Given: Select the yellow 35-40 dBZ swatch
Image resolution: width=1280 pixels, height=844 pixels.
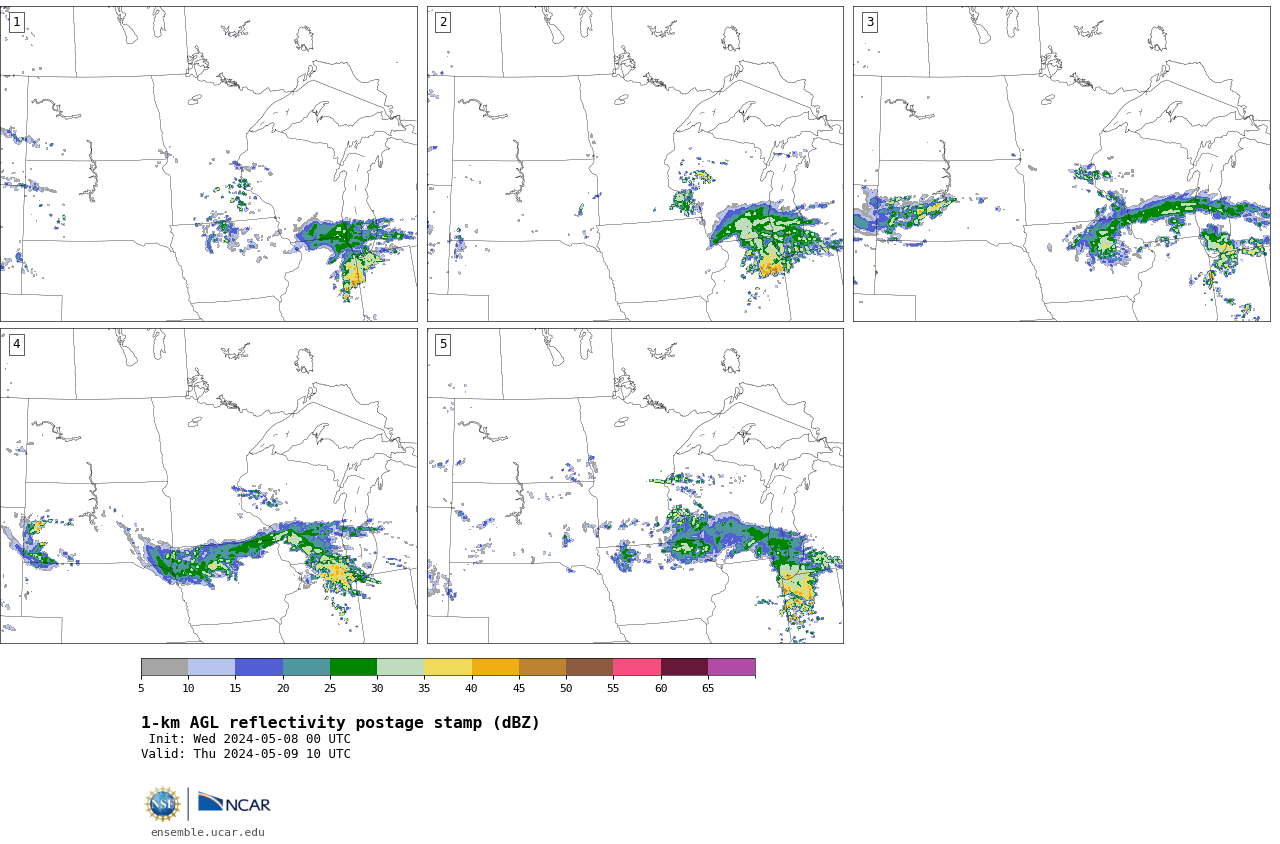Looking at the screenshot, I should coord(448,667).
